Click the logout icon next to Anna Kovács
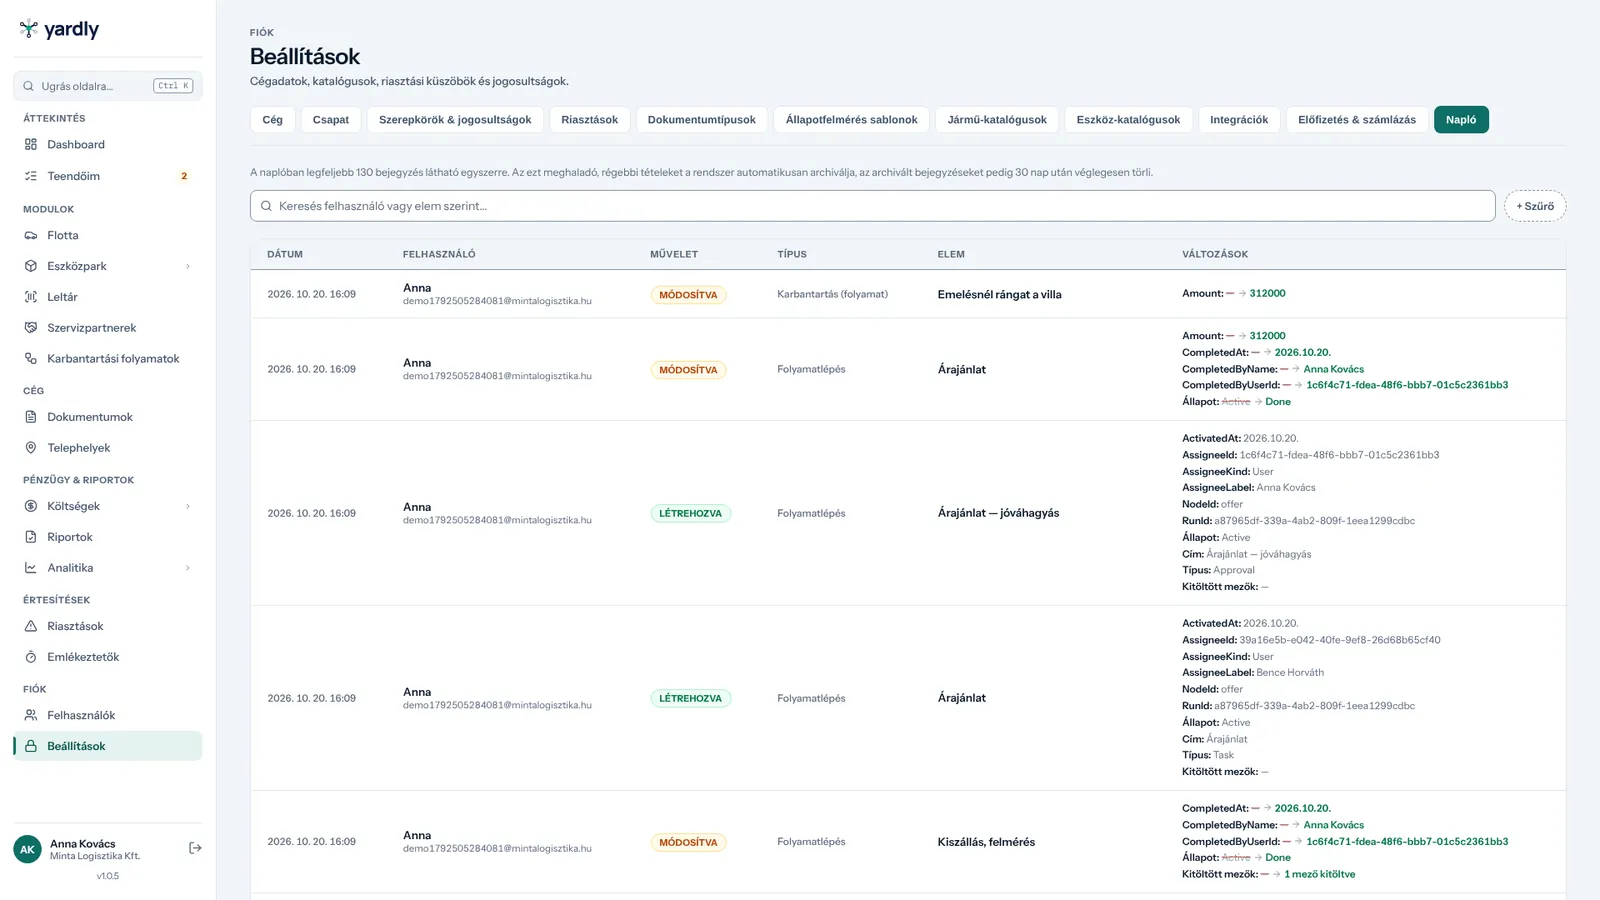The width and height of the screenshot is (1600, 900). 195,848
